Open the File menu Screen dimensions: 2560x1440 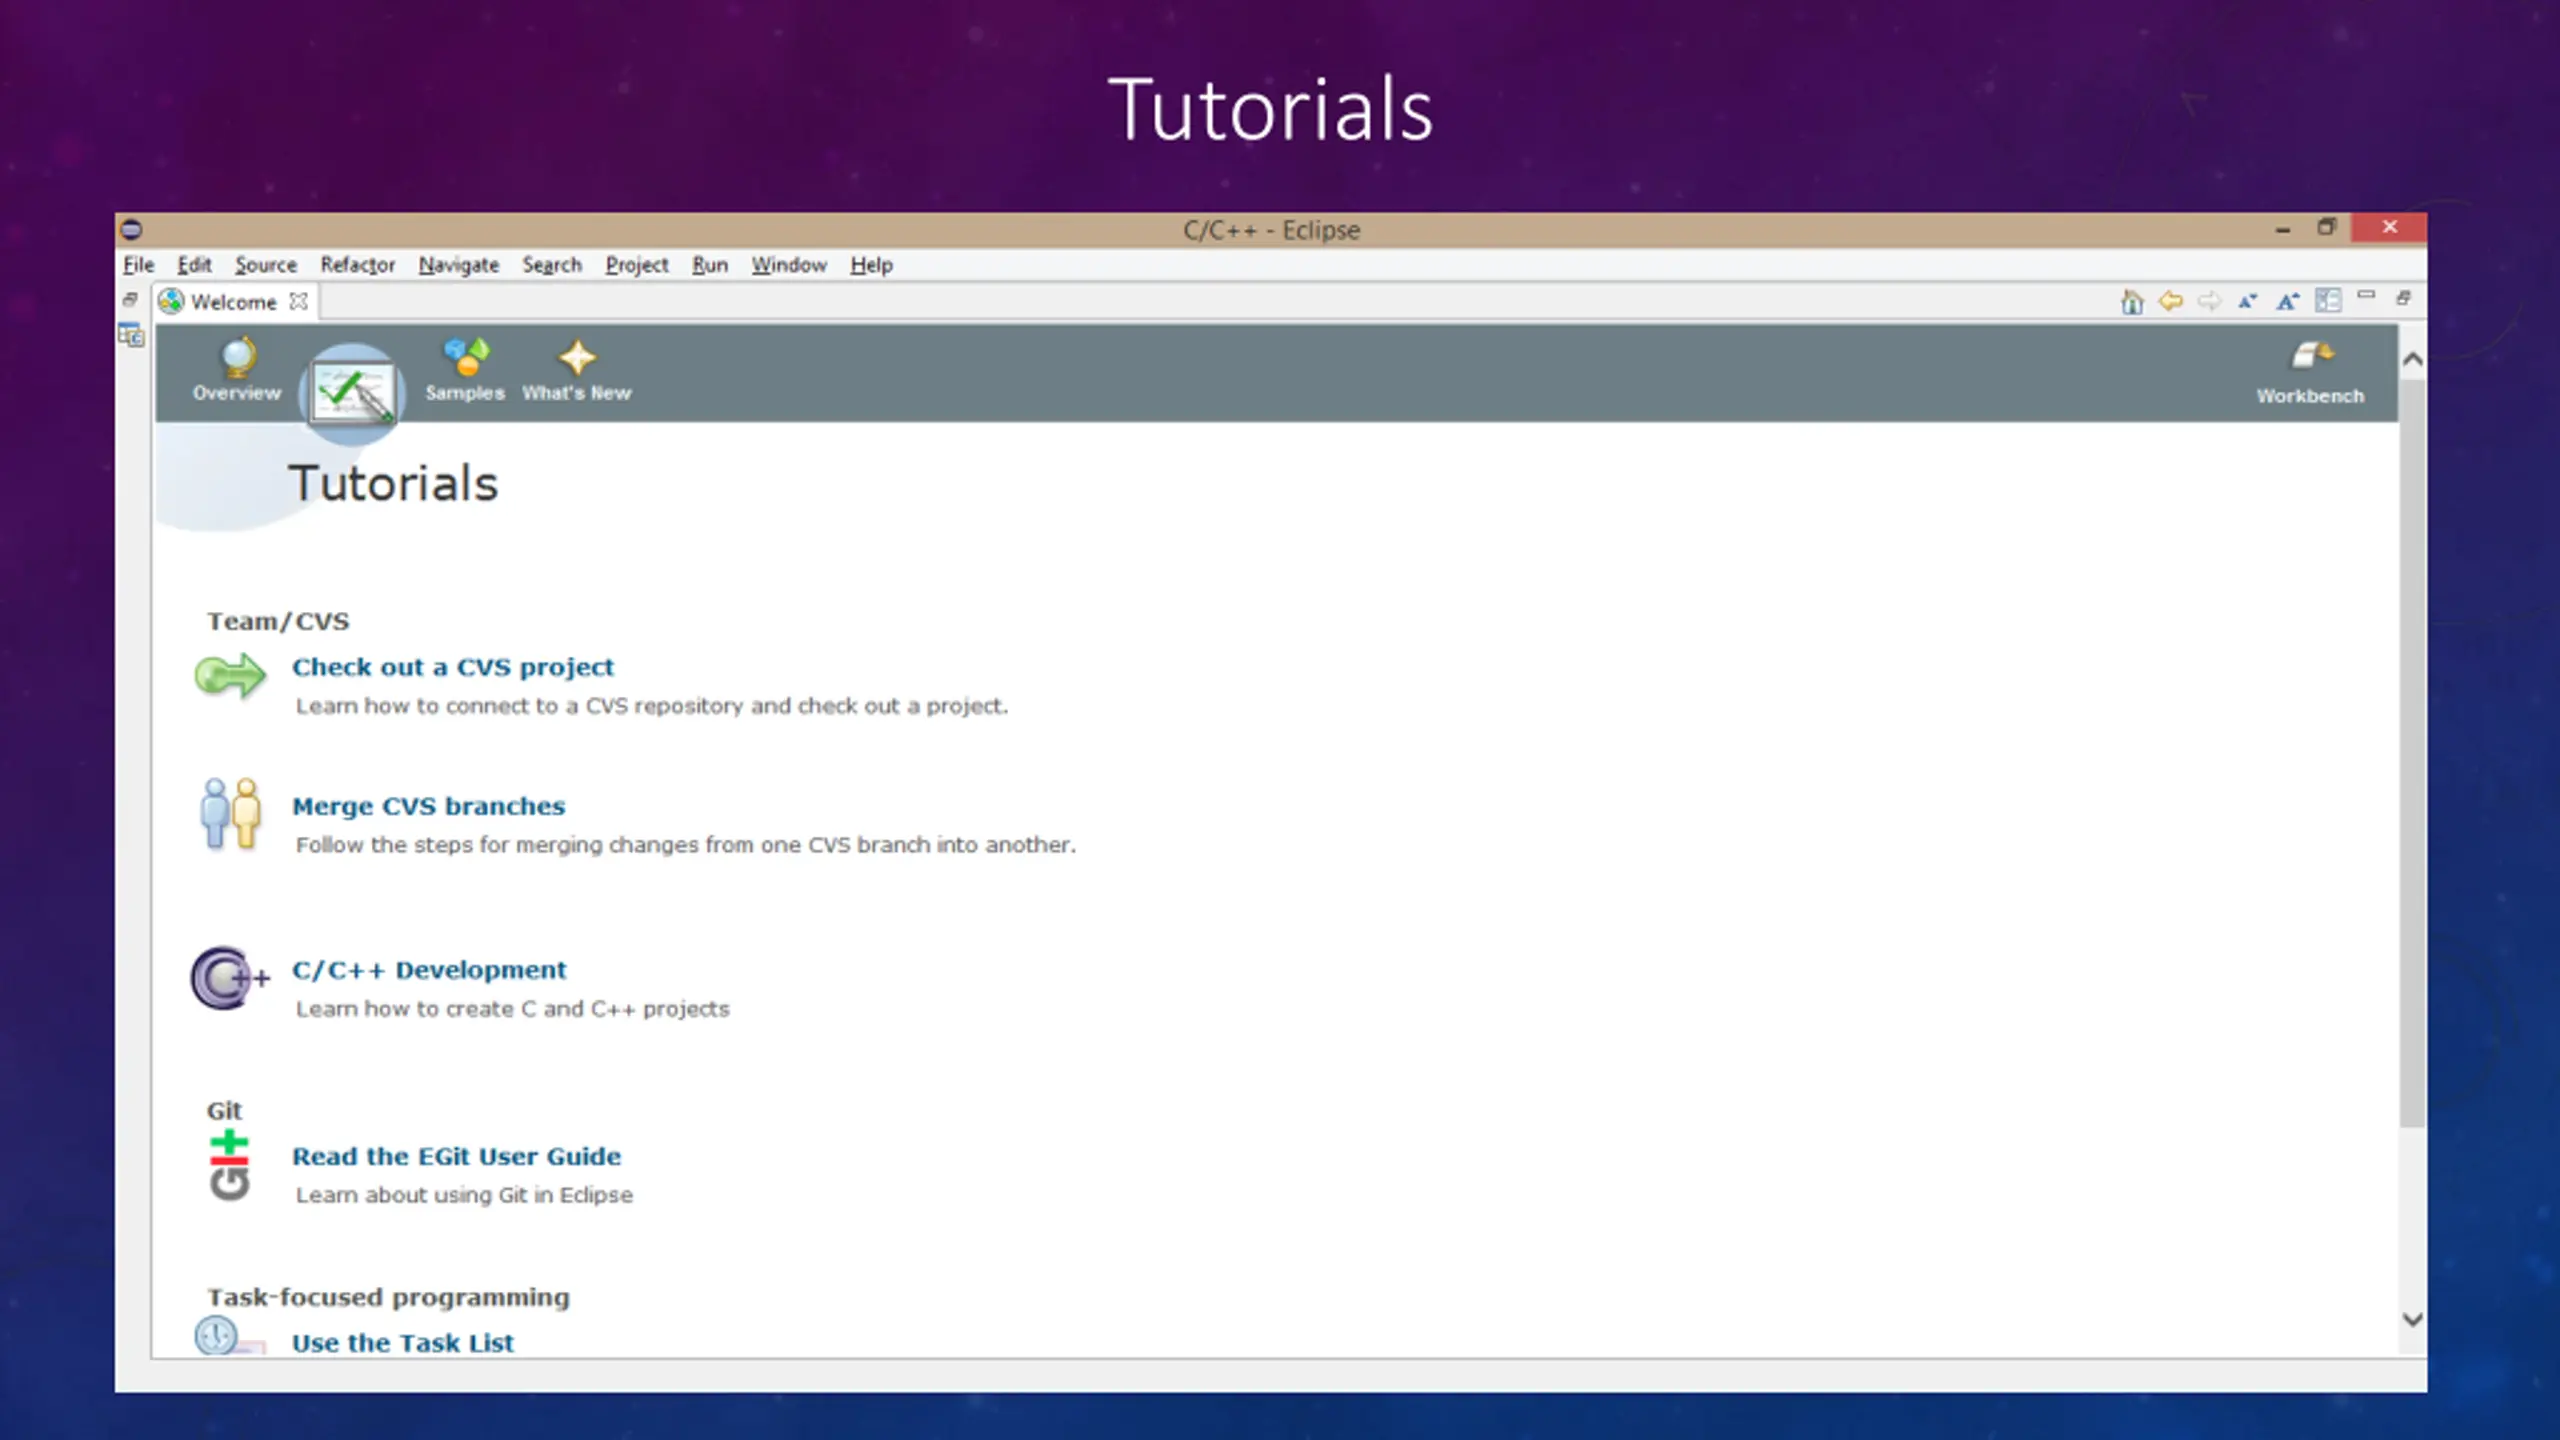coord(138,265)
